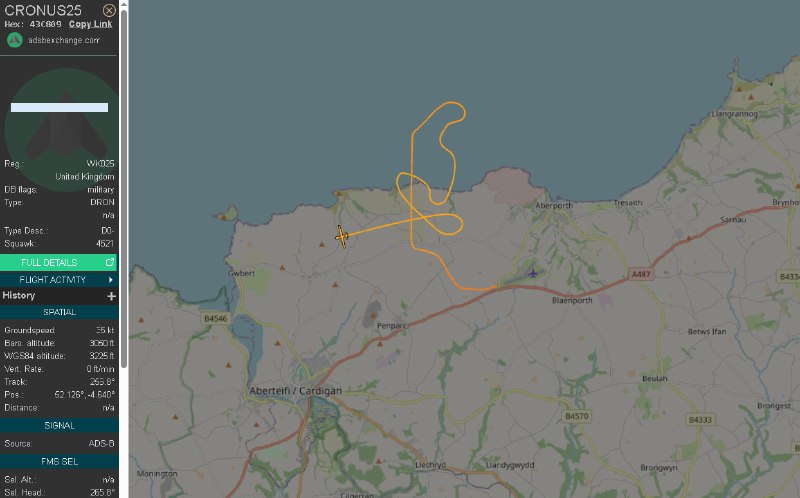Click the Aberteifi / Cardigan map label
Image resolution: width=800 pixels, height=498 pixels.
(x=295, y=391)
